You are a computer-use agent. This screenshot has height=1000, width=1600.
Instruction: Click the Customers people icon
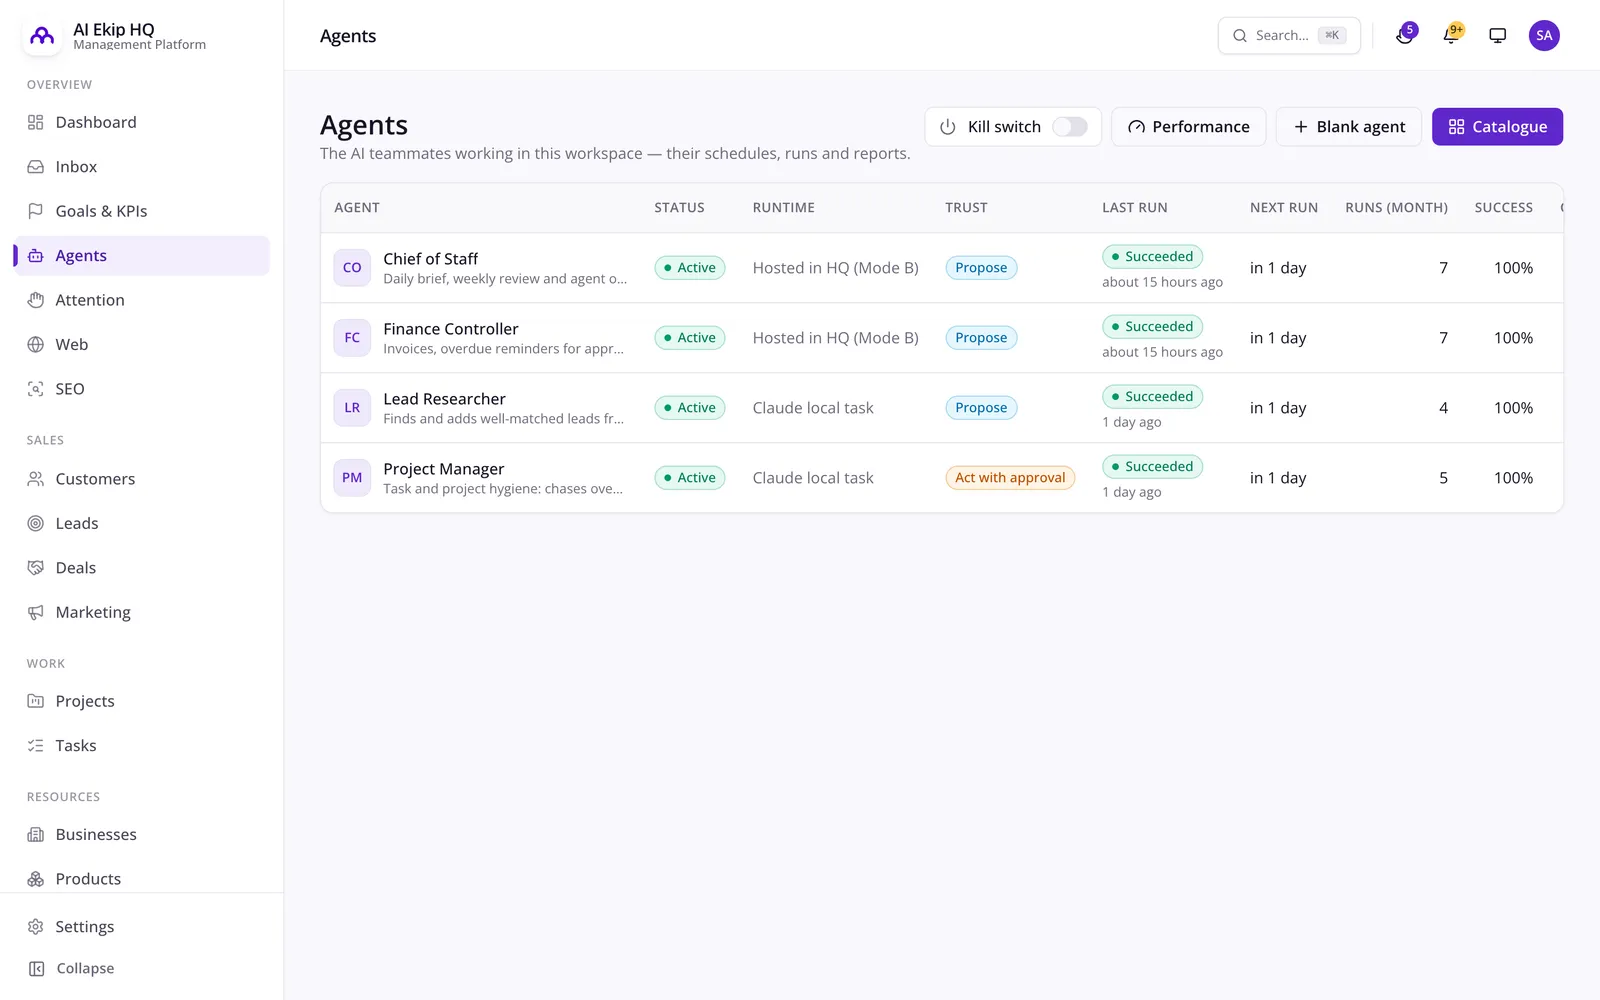coord(36,479)
